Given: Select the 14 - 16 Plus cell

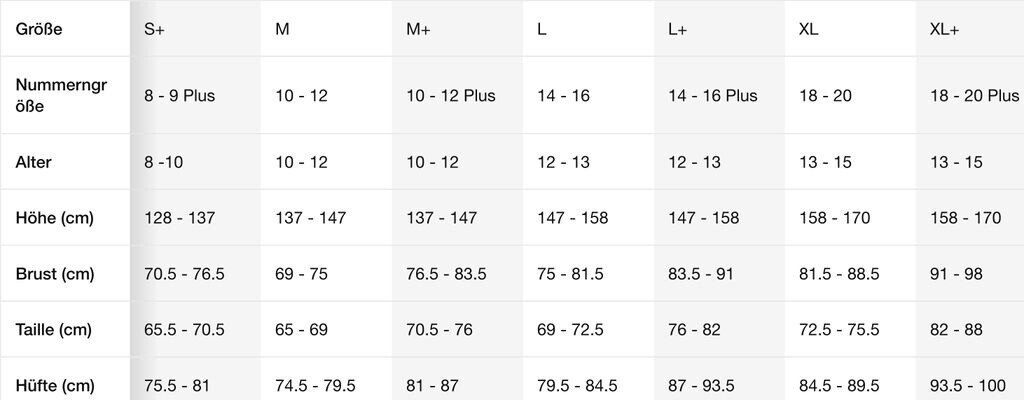Looking at the screenshot, I should 712,96.
